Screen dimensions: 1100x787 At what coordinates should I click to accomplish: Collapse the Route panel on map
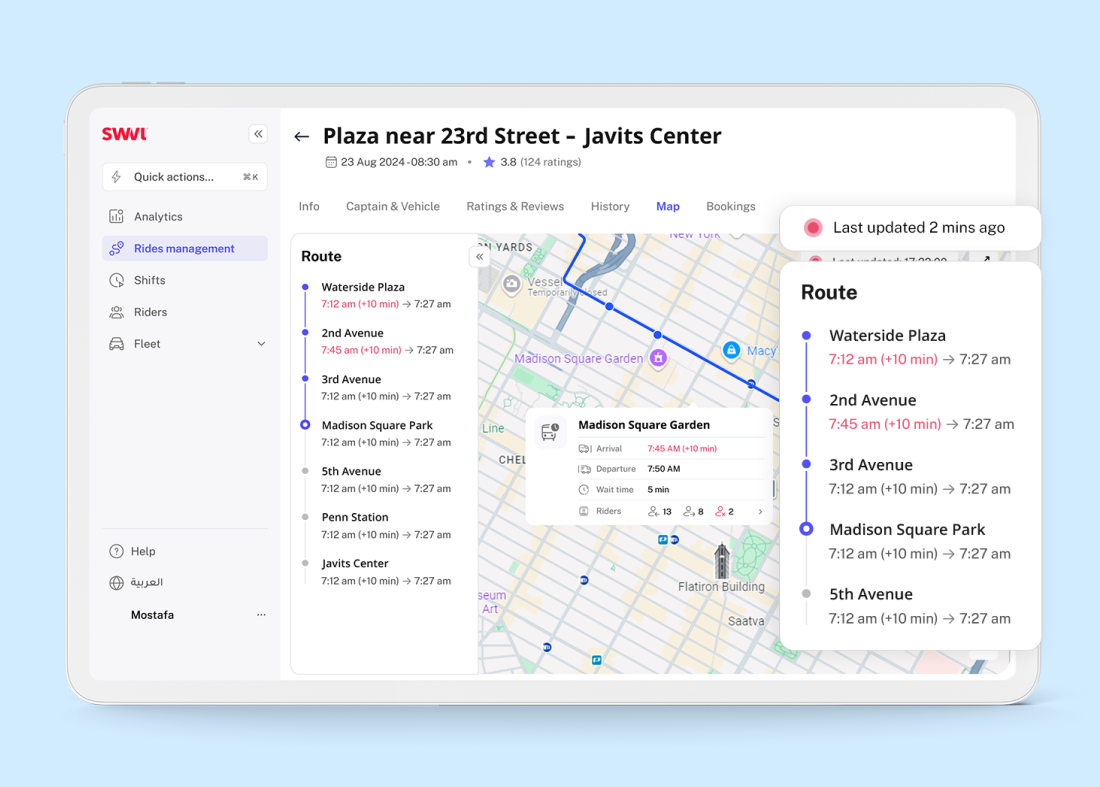pyautogui.click(x=479, y=257)
